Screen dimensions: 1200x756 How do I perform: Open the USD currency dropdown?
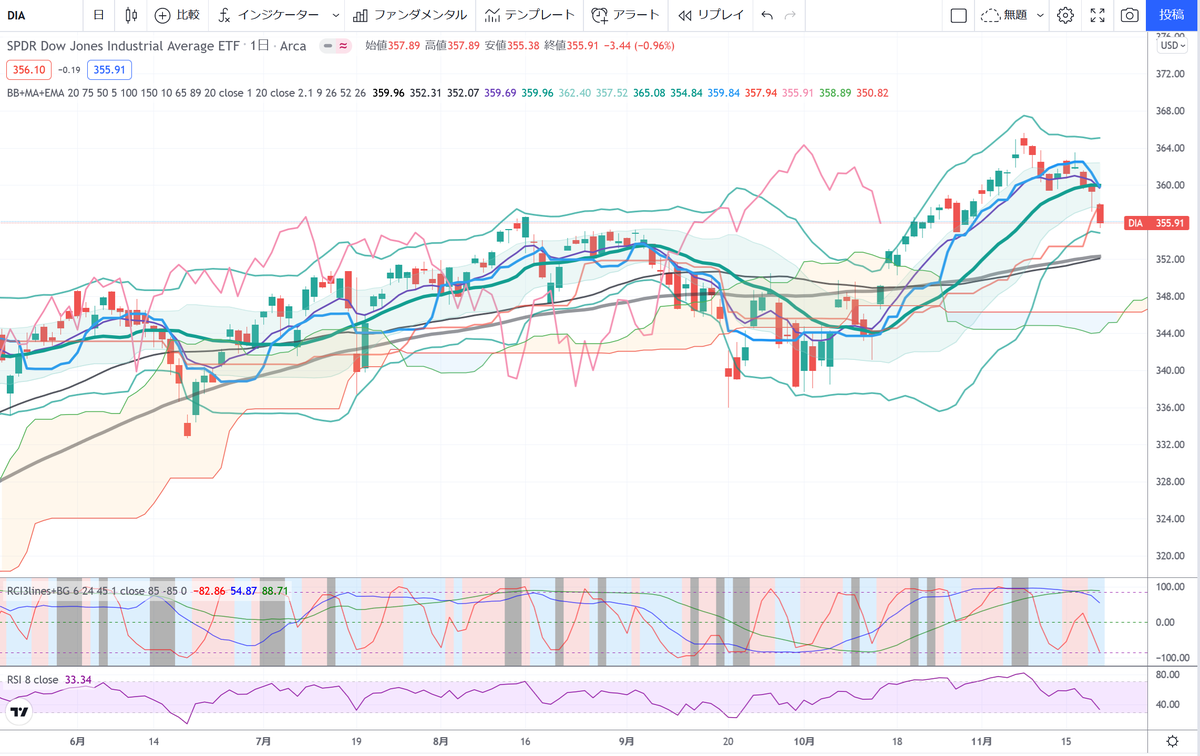click(x=1171, y=45)
